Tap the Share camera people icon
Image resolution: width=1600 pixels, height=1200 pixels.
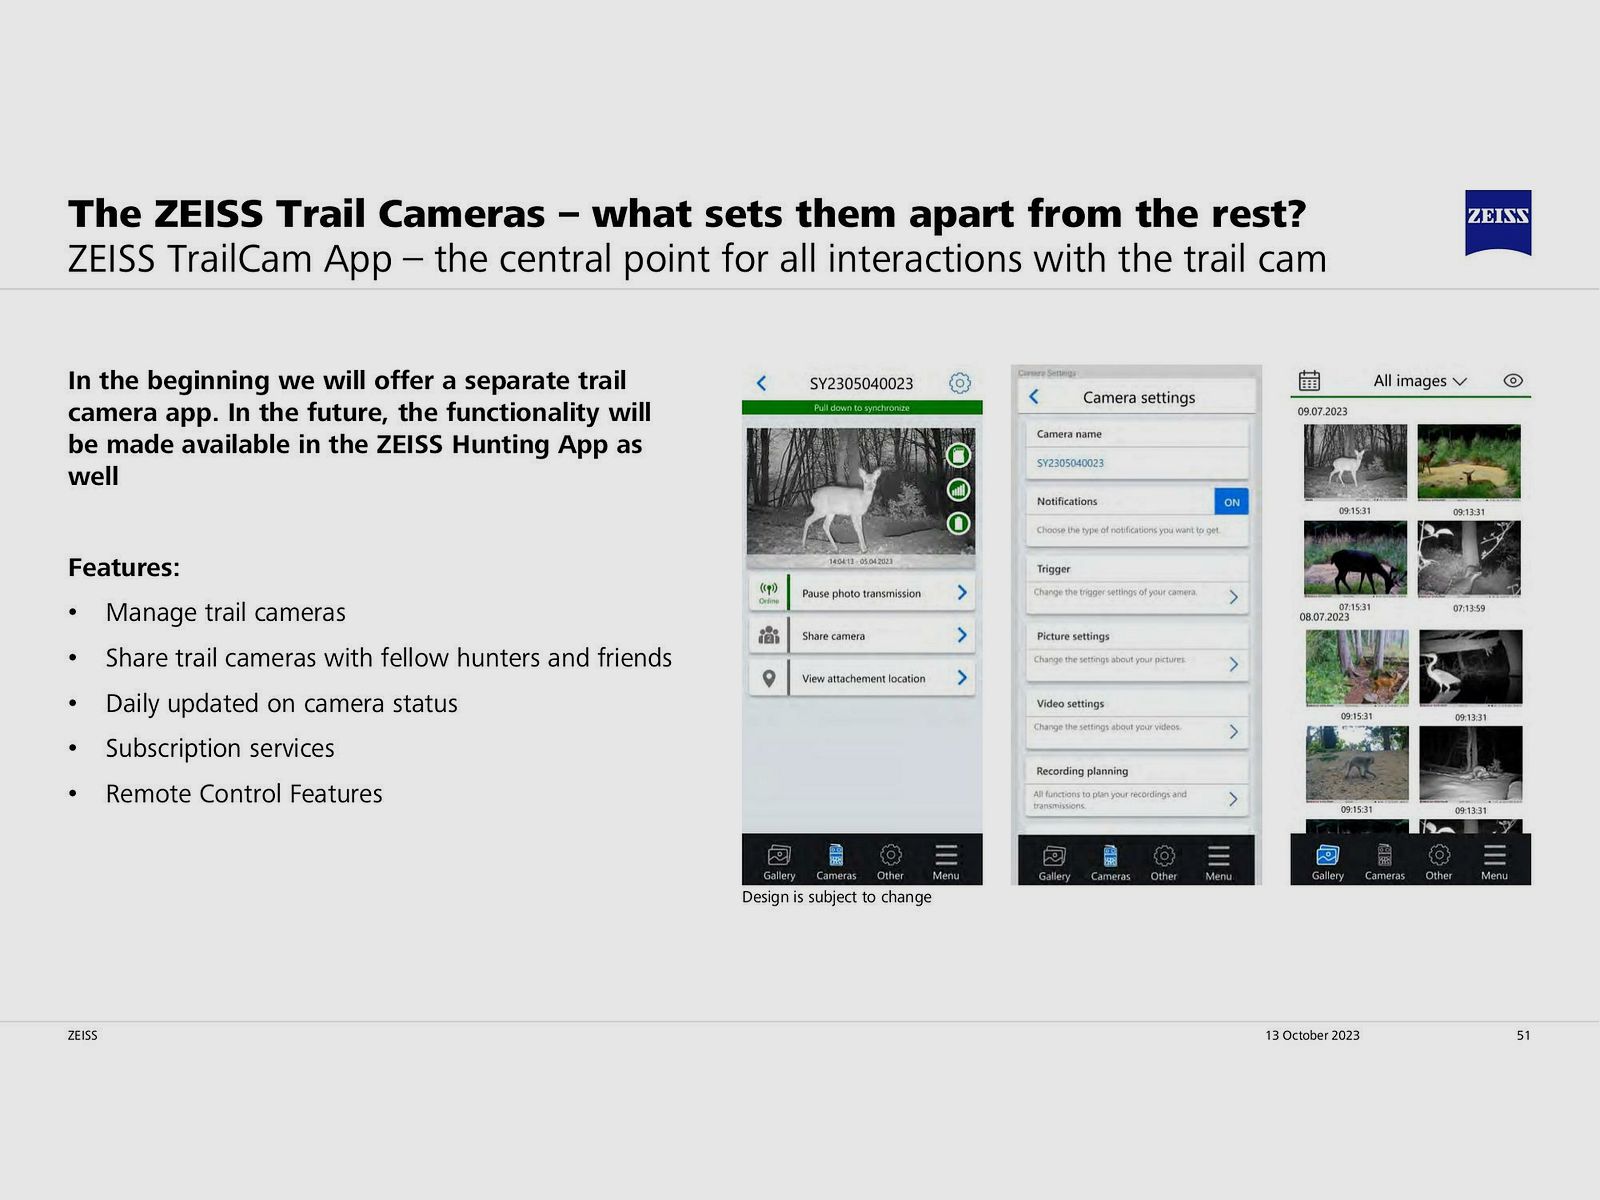[768, 635]
